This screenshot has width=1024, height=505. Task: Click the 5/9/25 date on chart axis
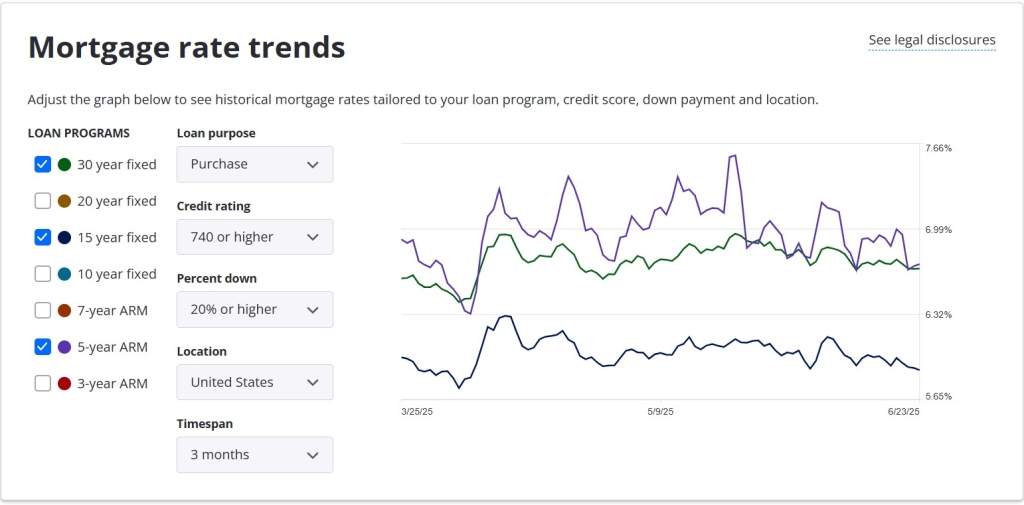coord(660,411)
